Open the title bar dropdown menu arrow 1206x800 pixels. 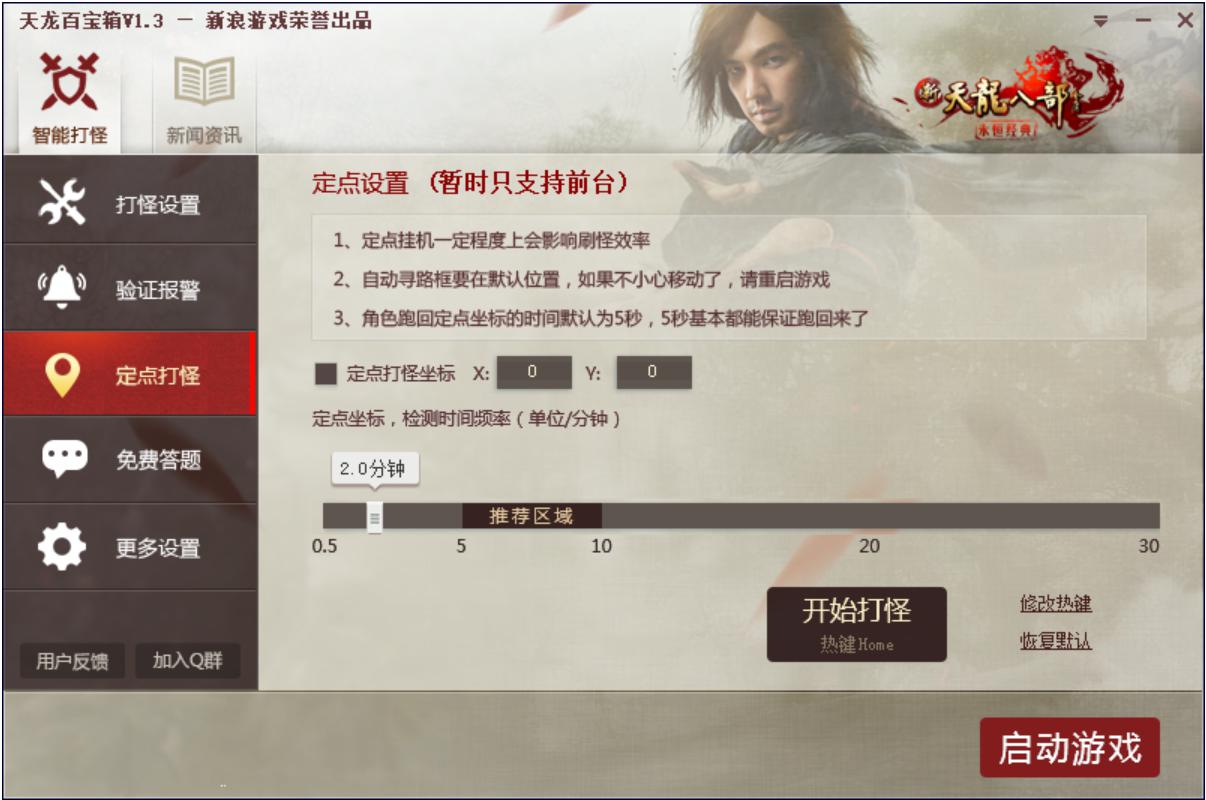[x=1100, y=21]
